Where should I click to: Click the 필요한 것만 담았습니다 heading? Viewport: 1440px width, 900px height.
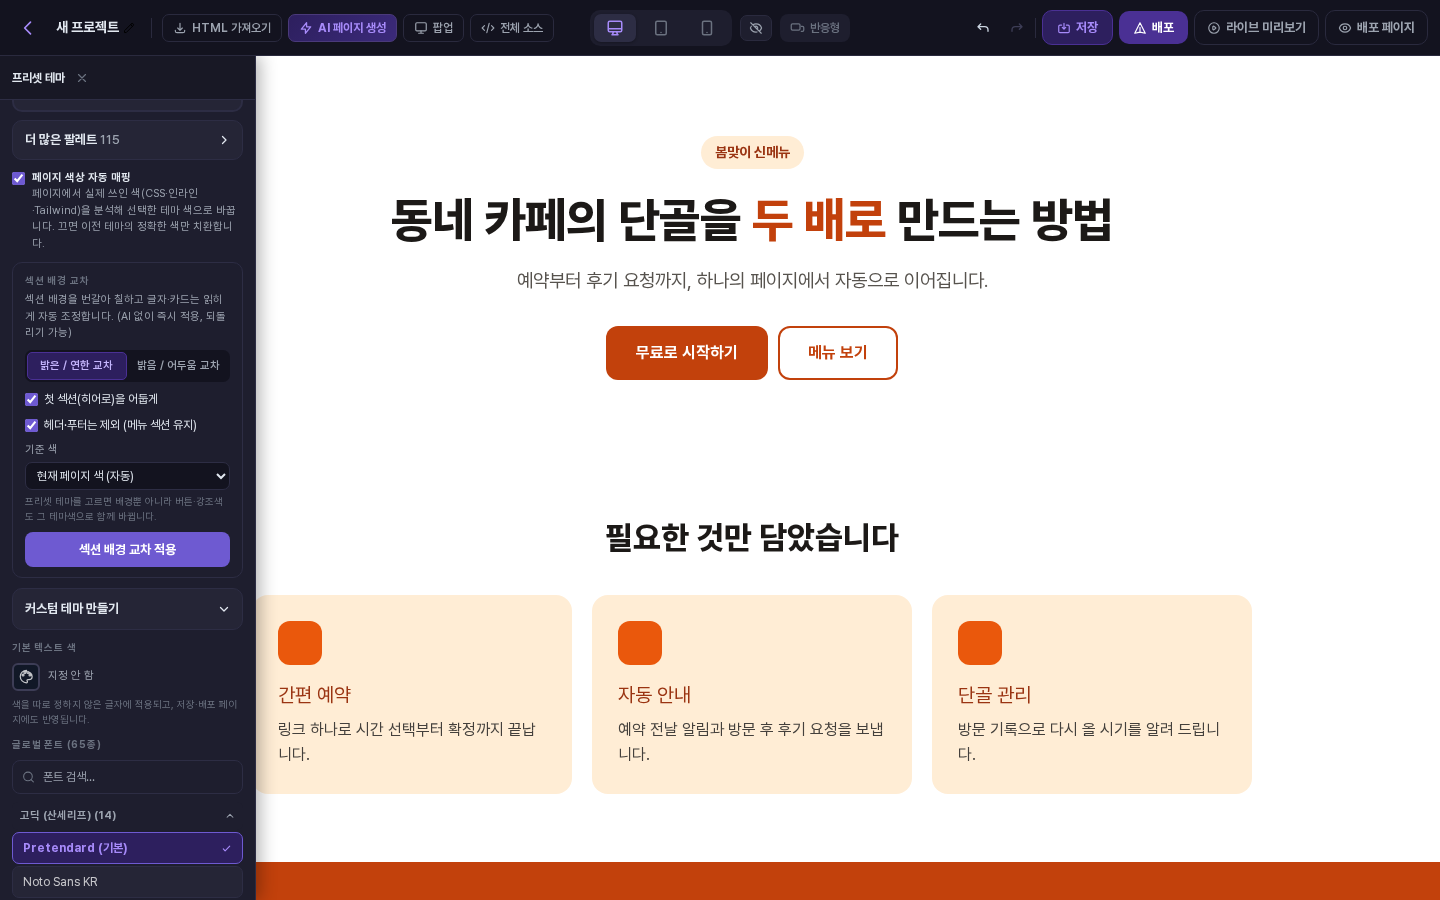[752, 538]
